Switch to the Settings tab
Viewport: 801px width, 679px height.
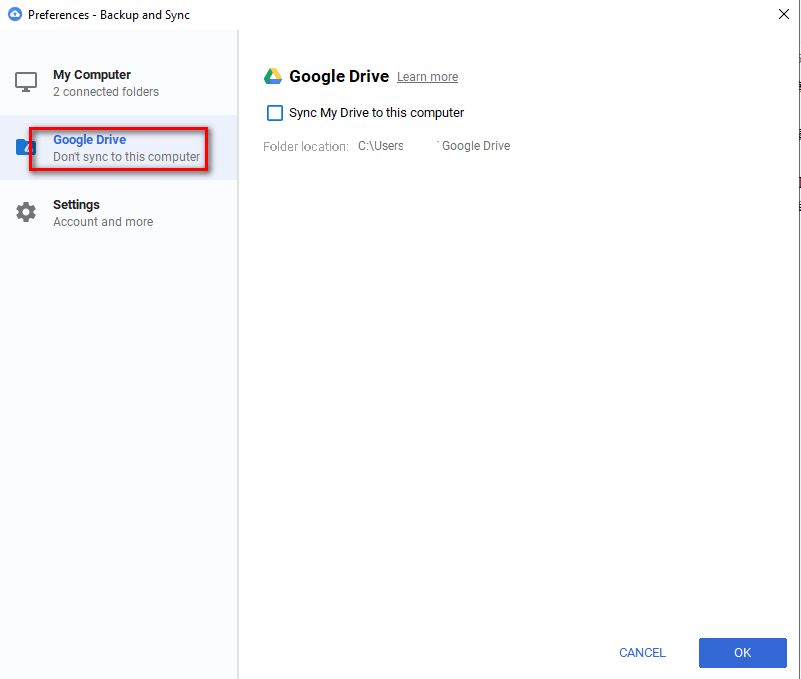point(76,205)
